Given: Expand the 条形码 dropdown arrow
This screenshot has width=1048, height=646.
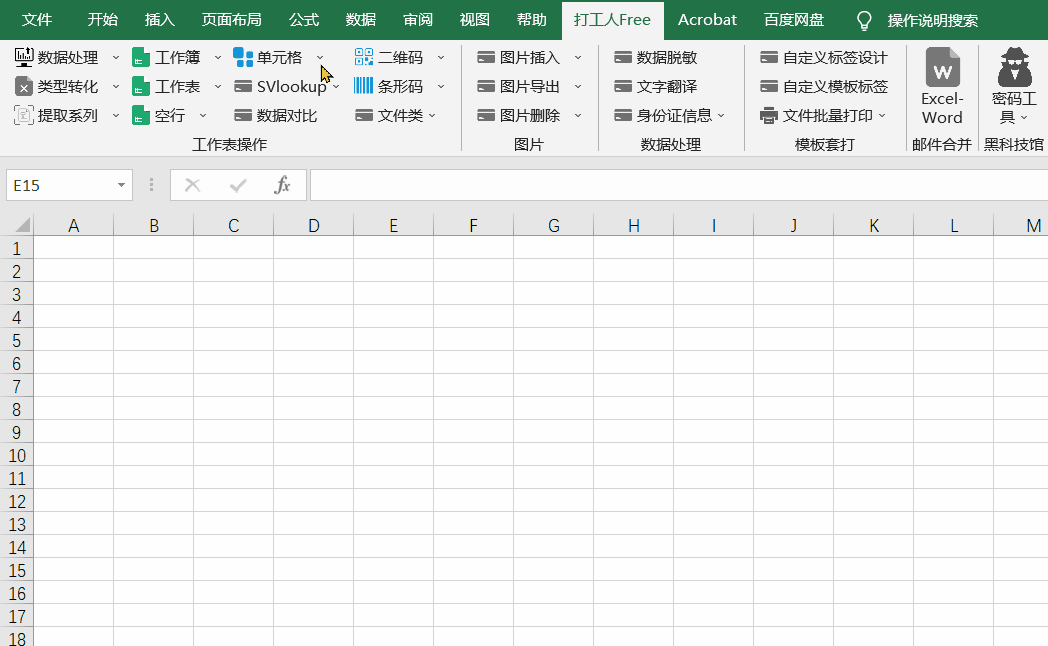Looking at the screenshot, I should pos(441,86).
